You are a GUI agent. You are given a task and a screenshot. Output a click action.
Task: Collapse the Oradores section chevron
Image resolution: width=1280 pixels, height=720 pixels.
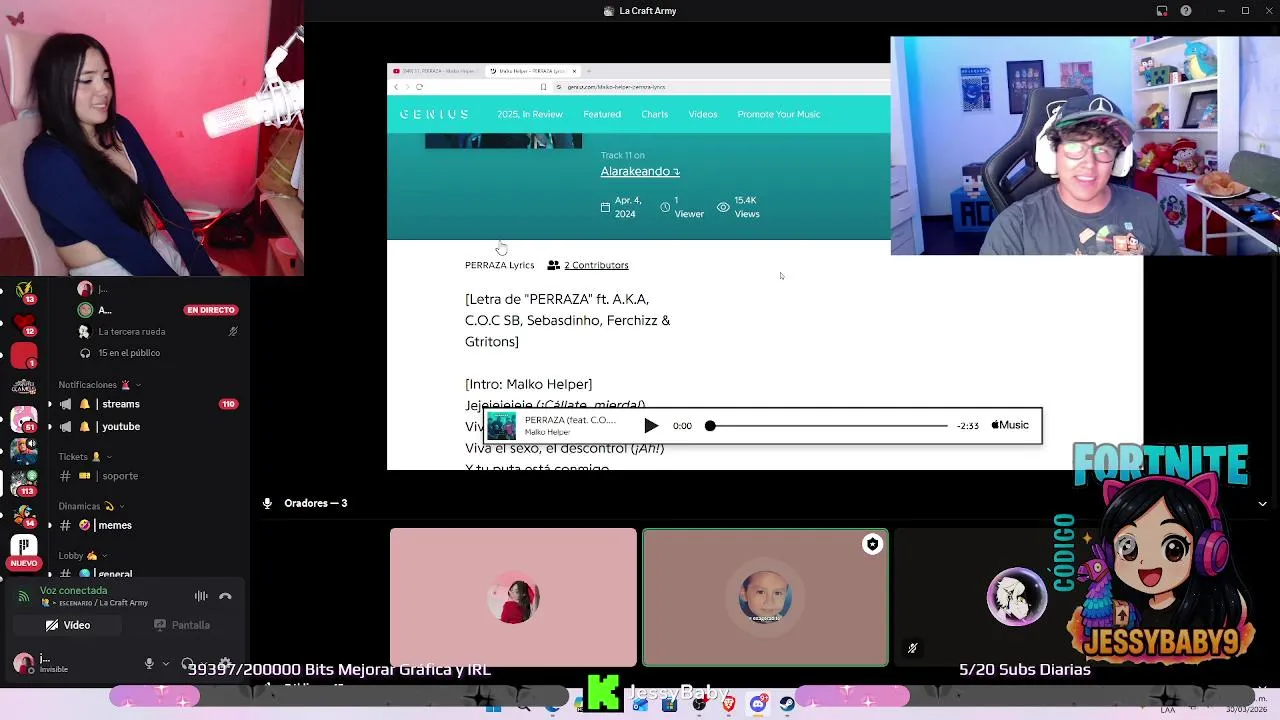coord(1262,503)
